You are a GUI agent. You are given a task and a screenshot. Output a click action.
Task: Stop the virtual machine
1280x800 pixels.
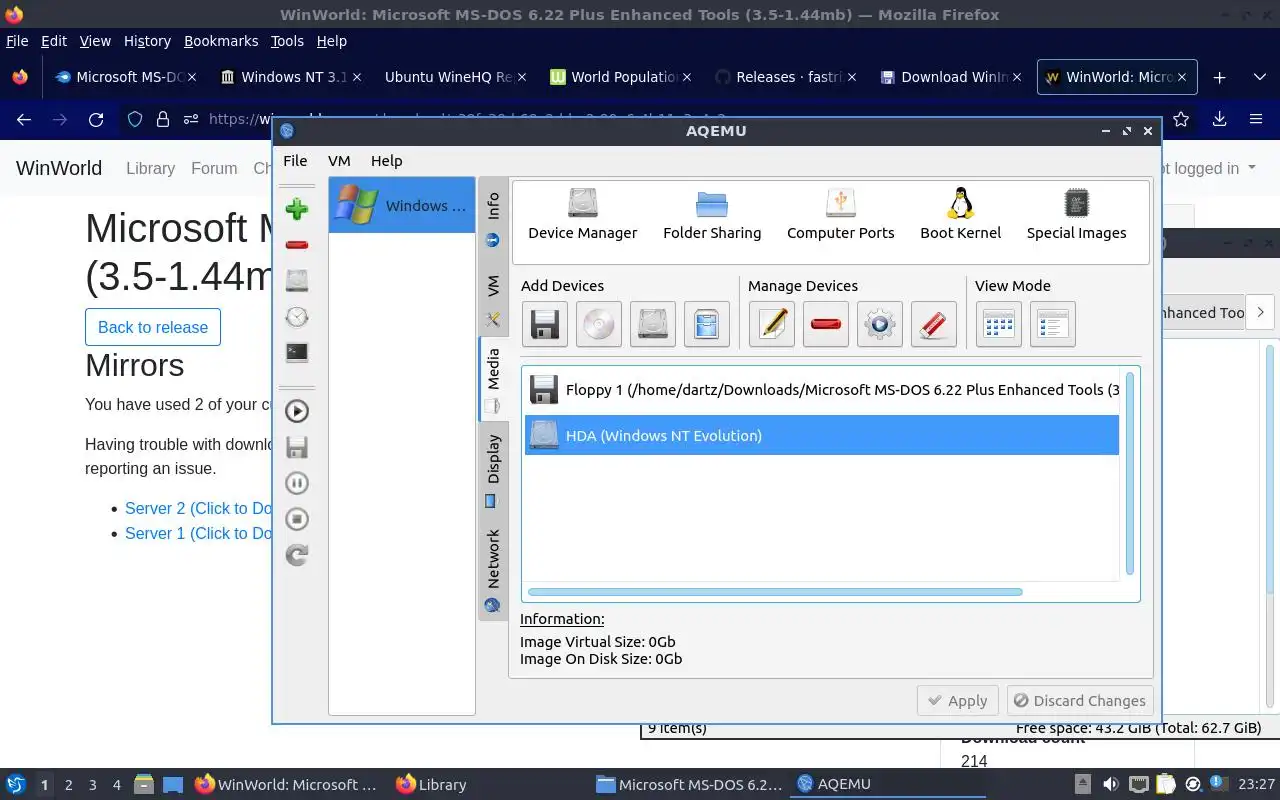coord(296,519)
